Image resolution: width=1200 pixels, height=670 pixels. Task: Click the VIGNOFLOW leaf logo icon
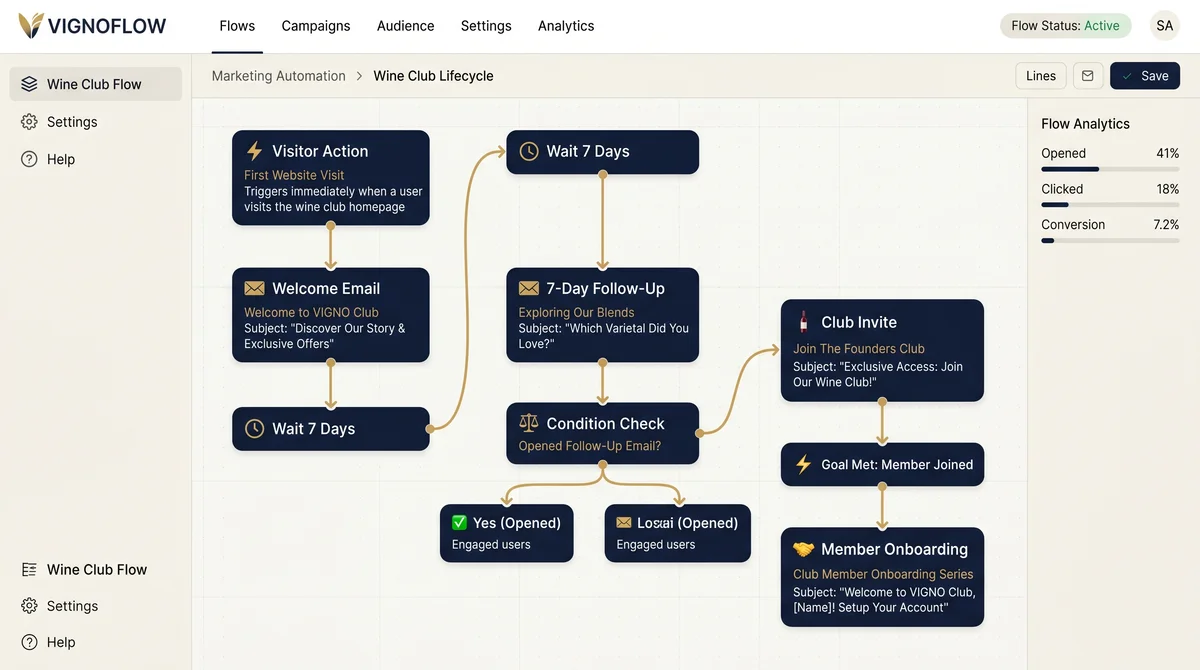click(31, 26)
